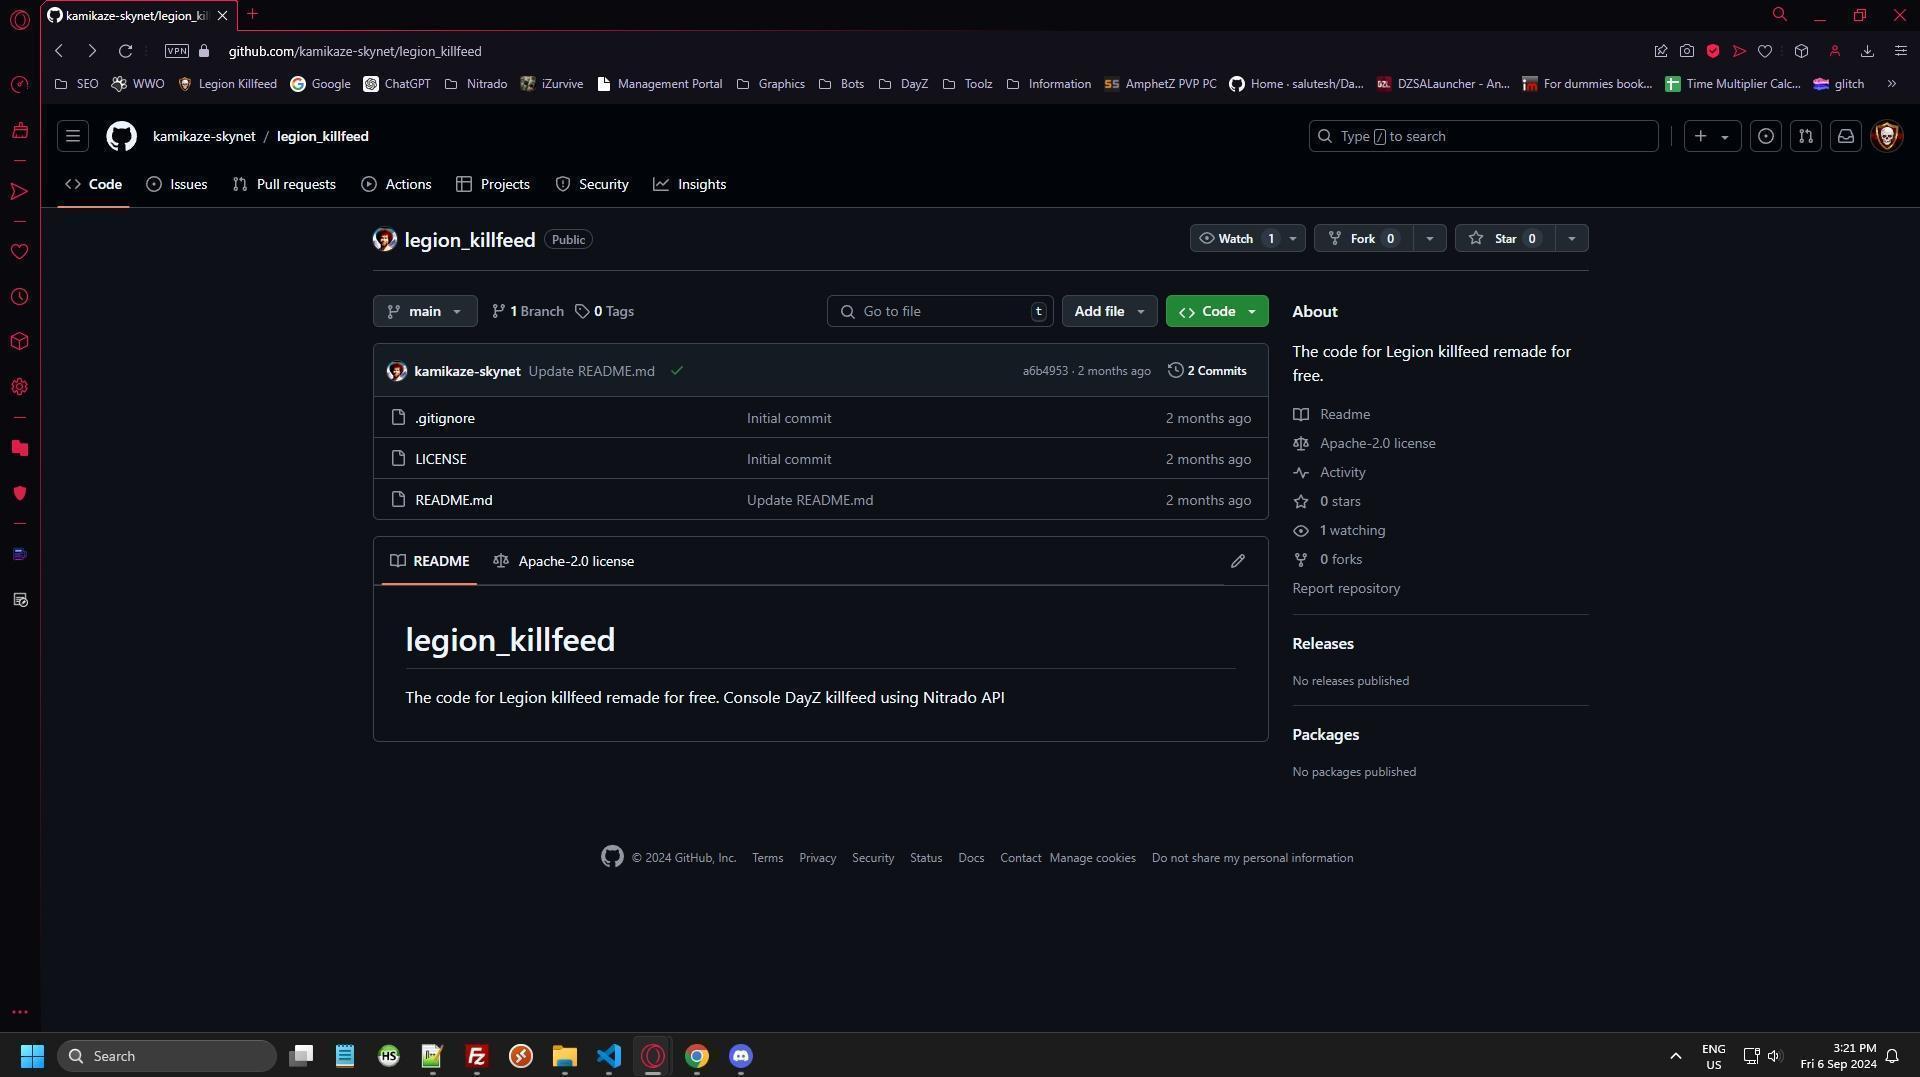Open the Add file dropdown
Screen dimensions: 1920x1077
[x=1109, y=312]
